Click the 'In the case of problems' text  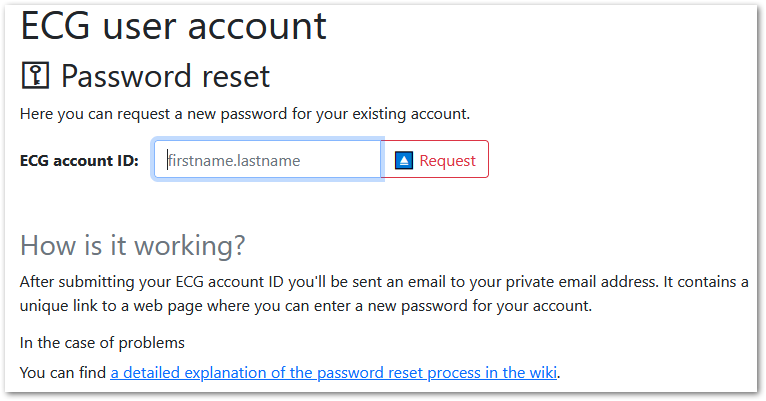click(102, 343)
